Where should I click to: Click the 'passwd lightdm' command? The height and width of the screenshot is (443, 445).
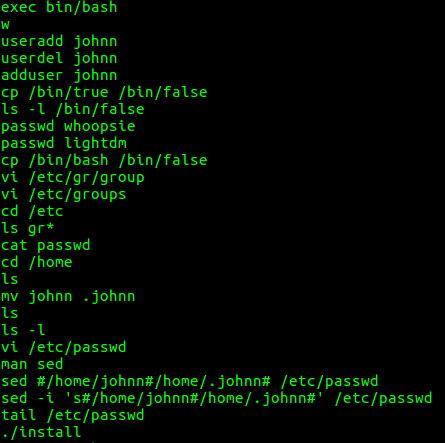[64, 143]
